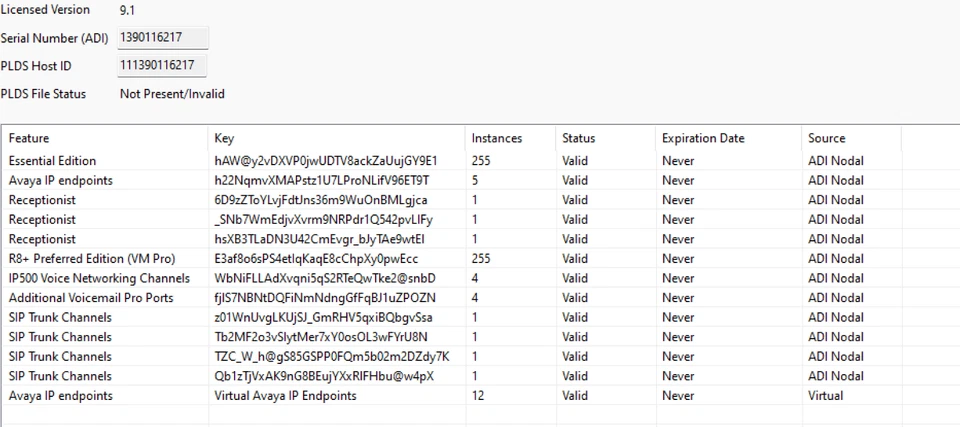Screen dimensions: 960x427
Task: Select the IP500 Voice Networking Channels row
Action: (x=99, y=278)
